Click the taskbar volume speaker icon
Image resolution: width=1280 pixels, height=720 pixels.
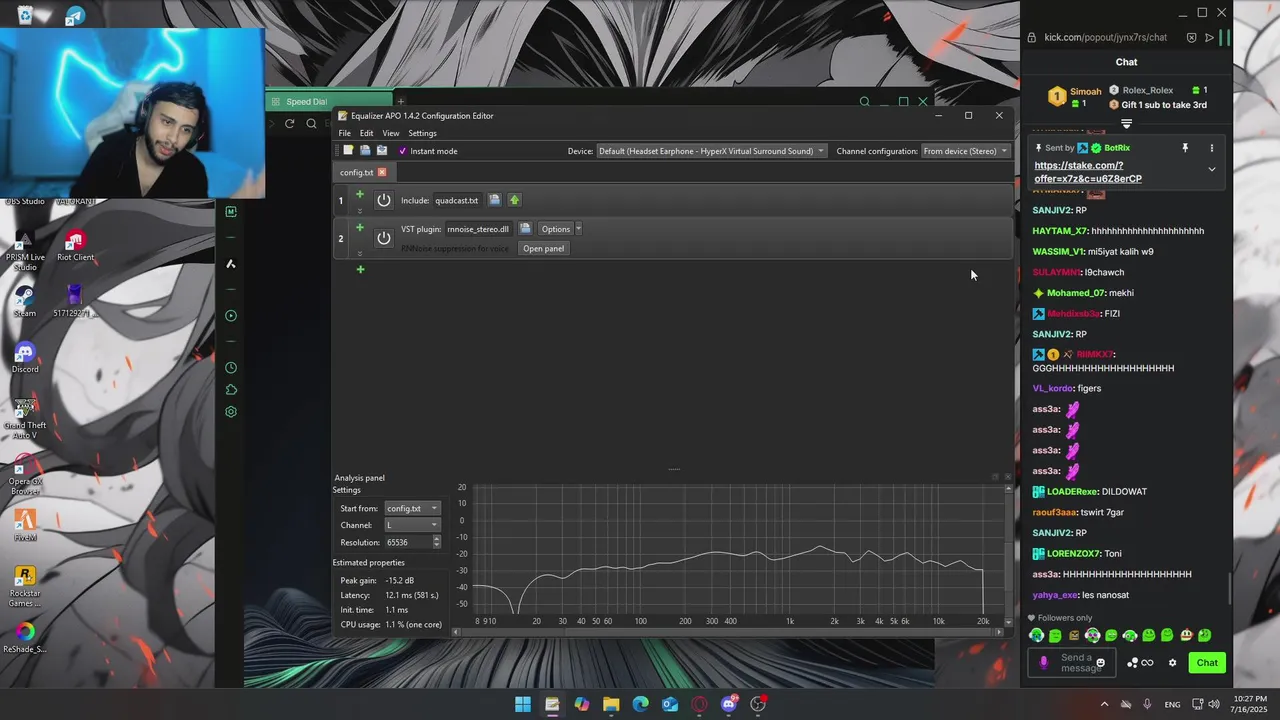(x=1215, y=704)
